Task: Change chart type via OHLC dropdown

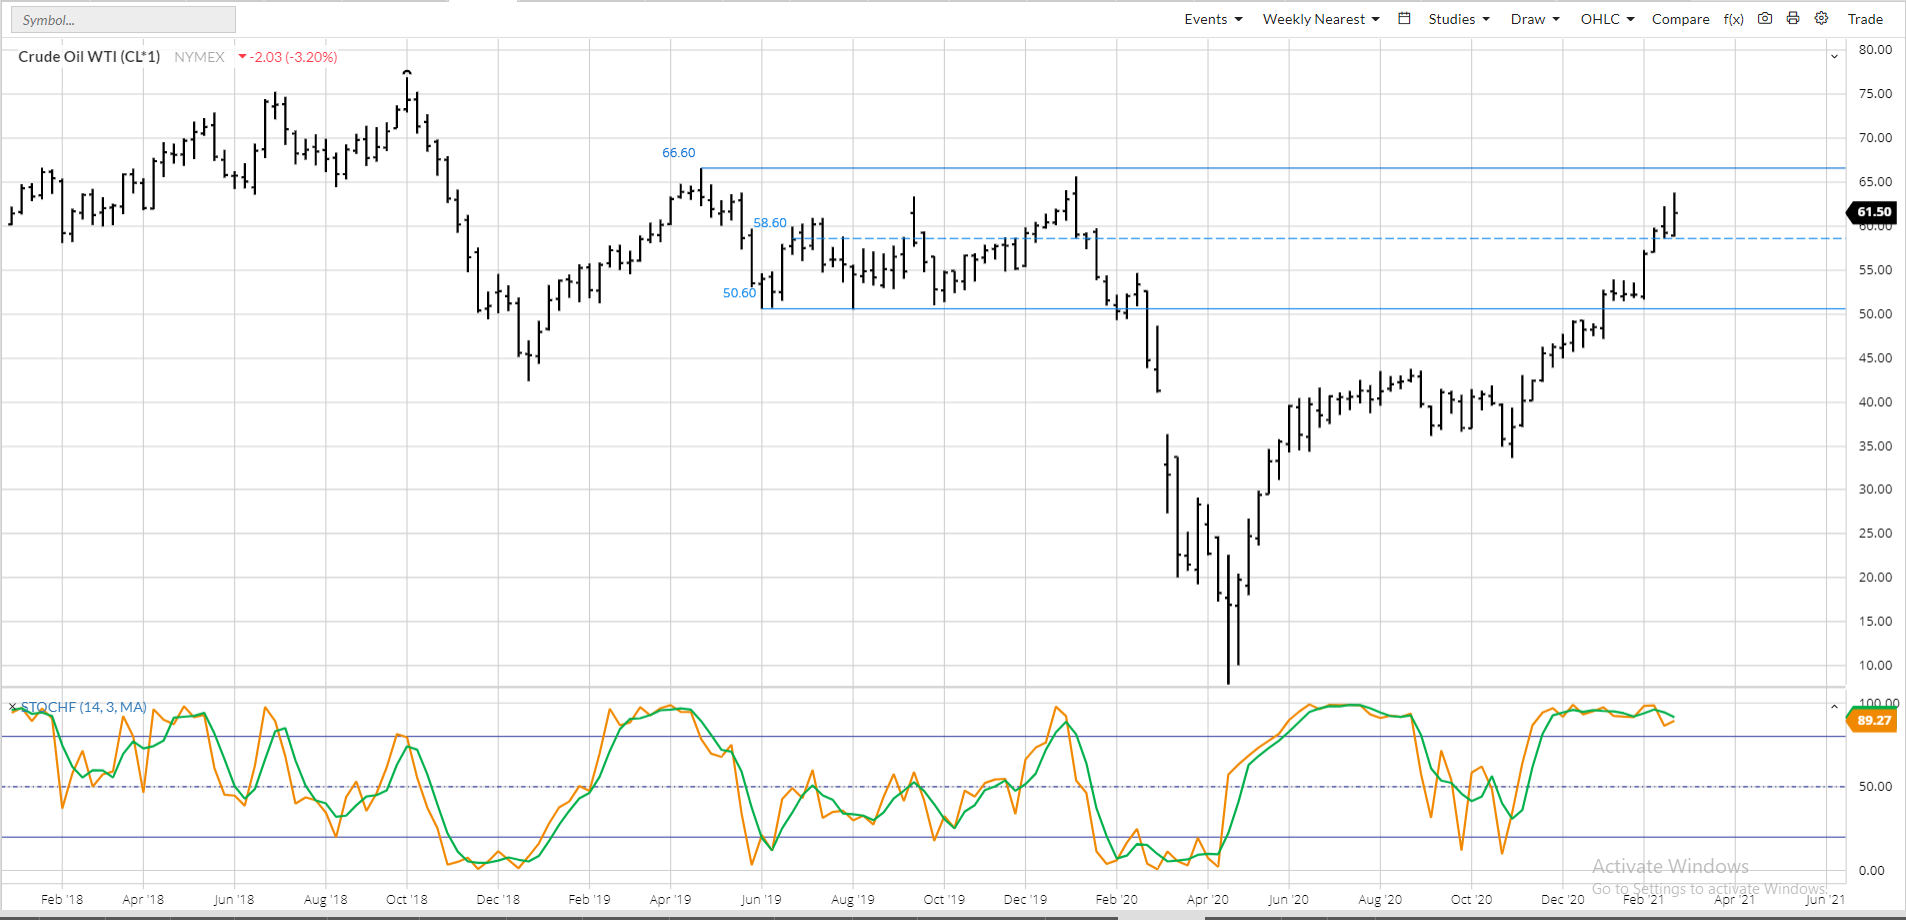Action: (x=1606, y=19)
